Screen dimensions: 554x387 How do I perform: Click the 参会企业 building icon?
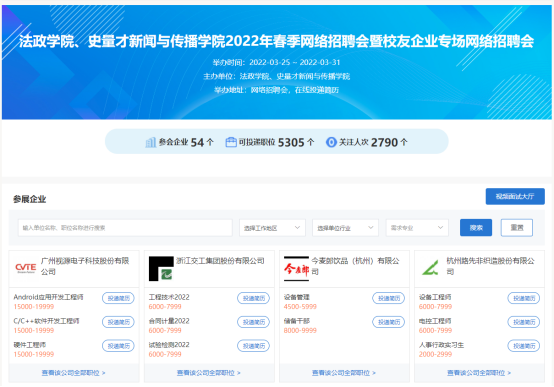151,142
